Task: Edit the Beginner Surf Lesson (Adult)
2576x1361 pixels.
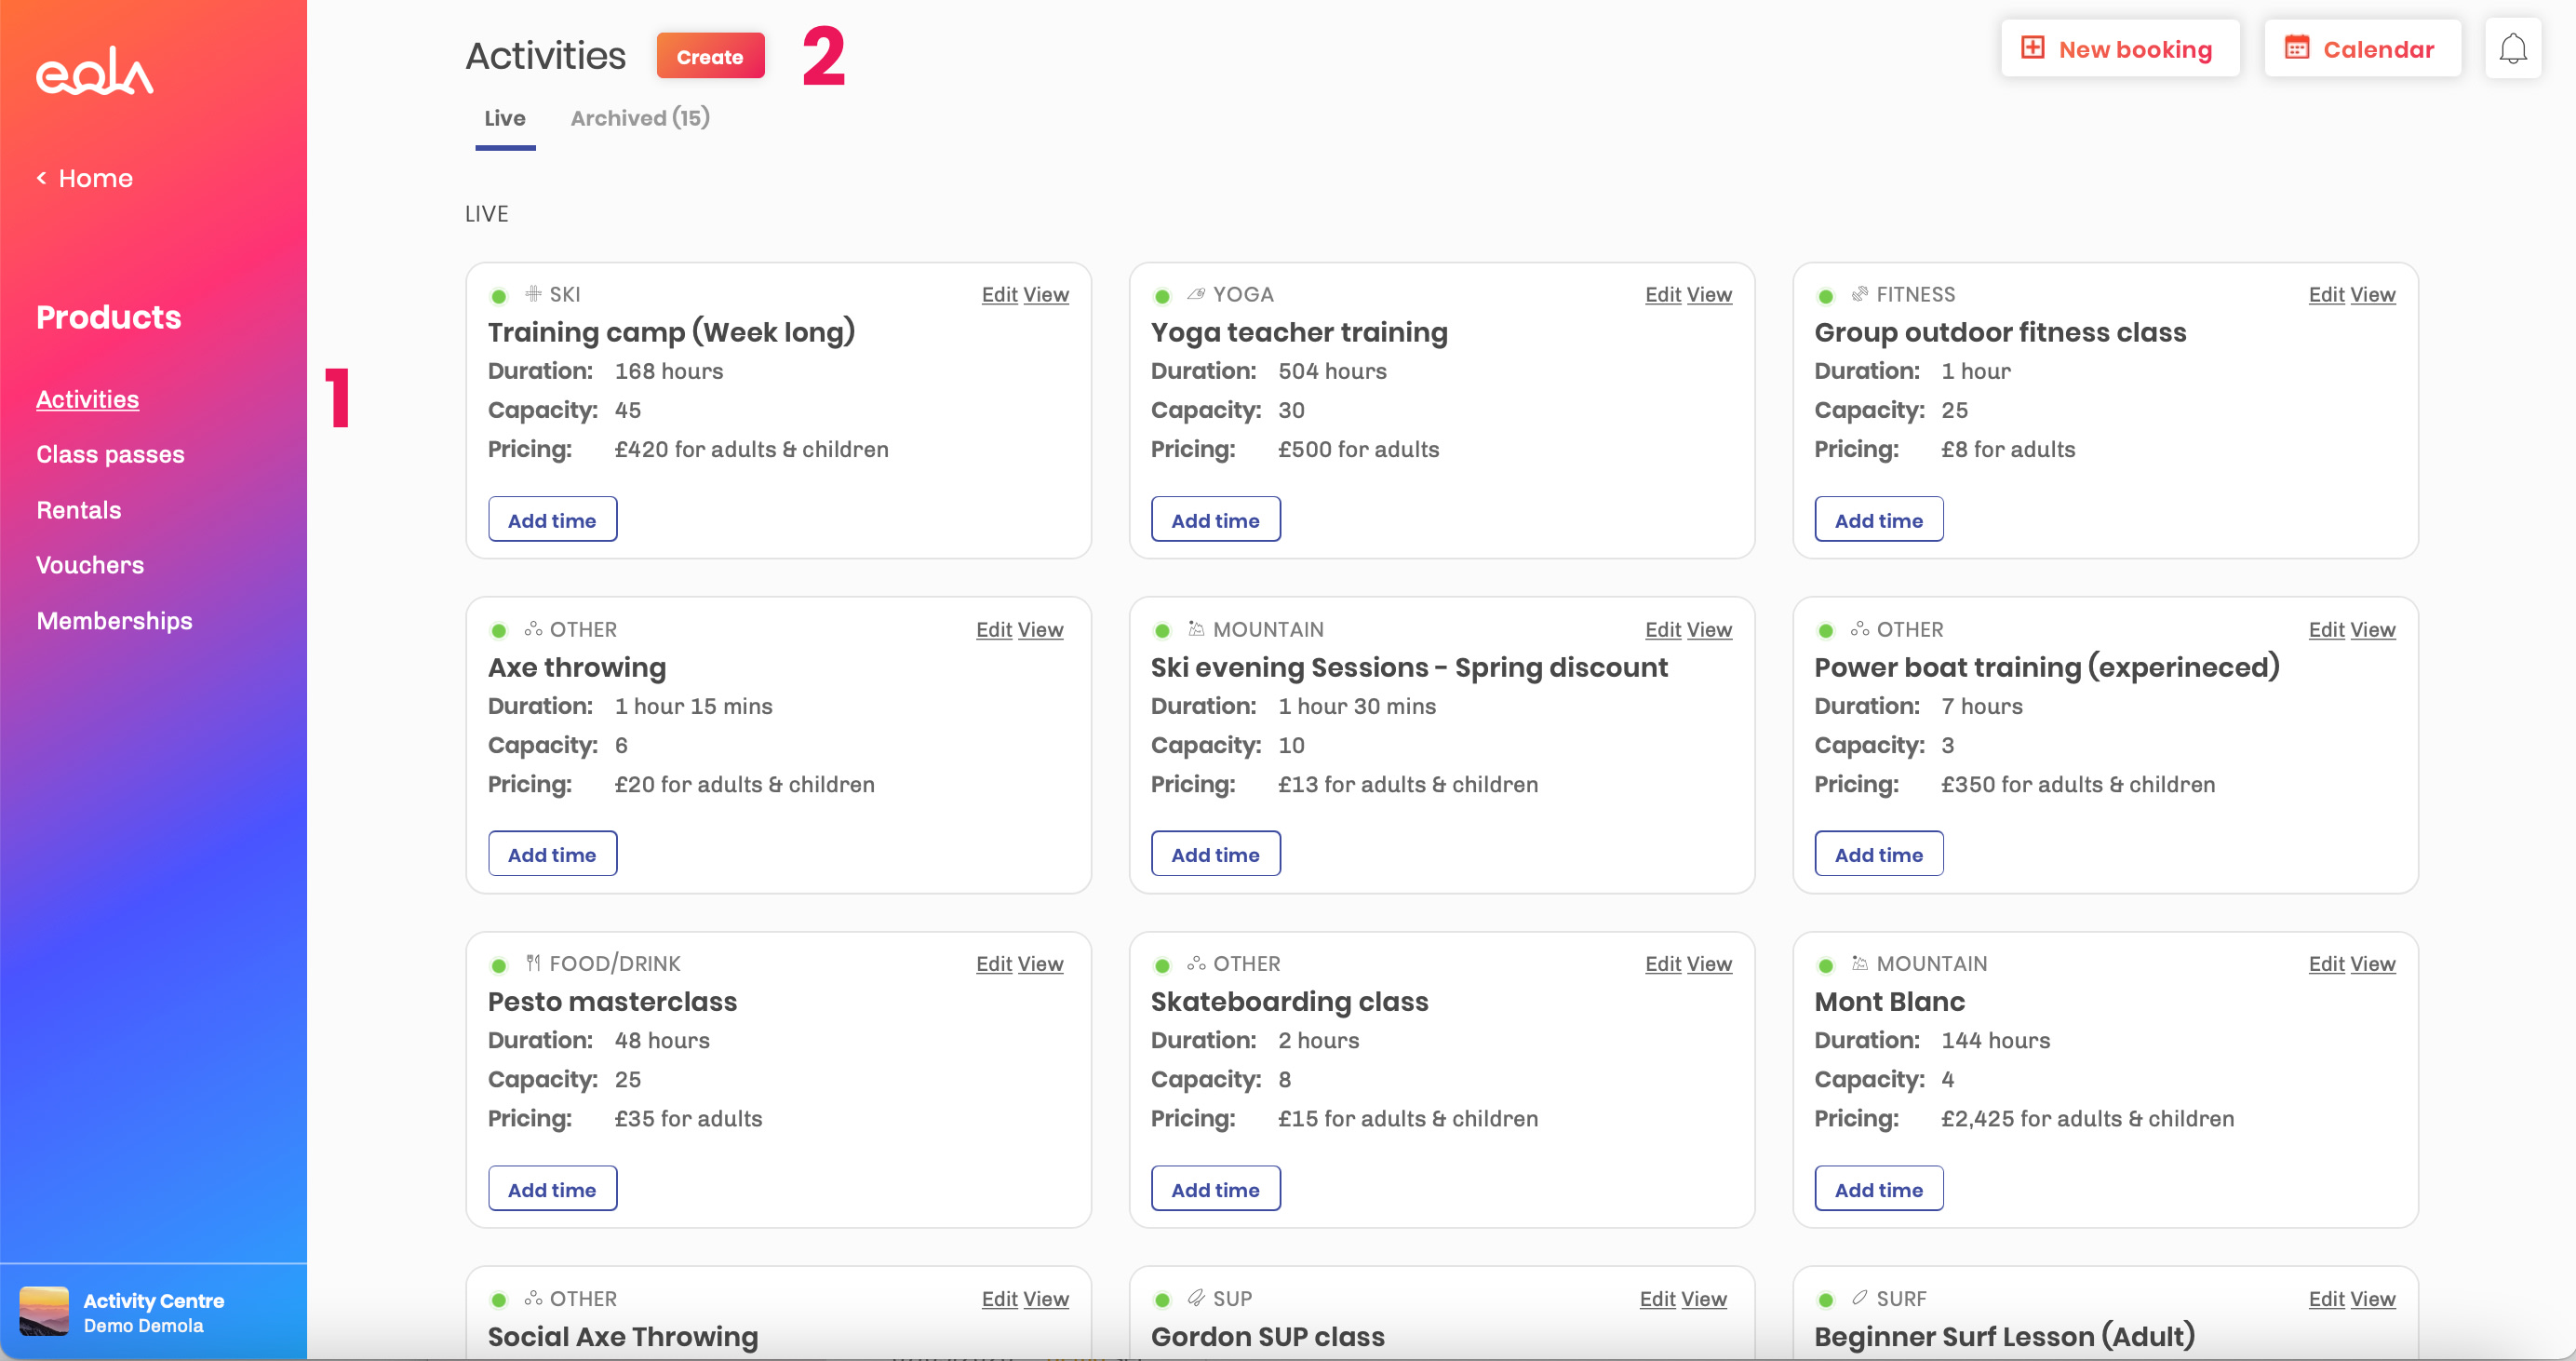Action: pyautogui.click(x=2326, y=1298)
